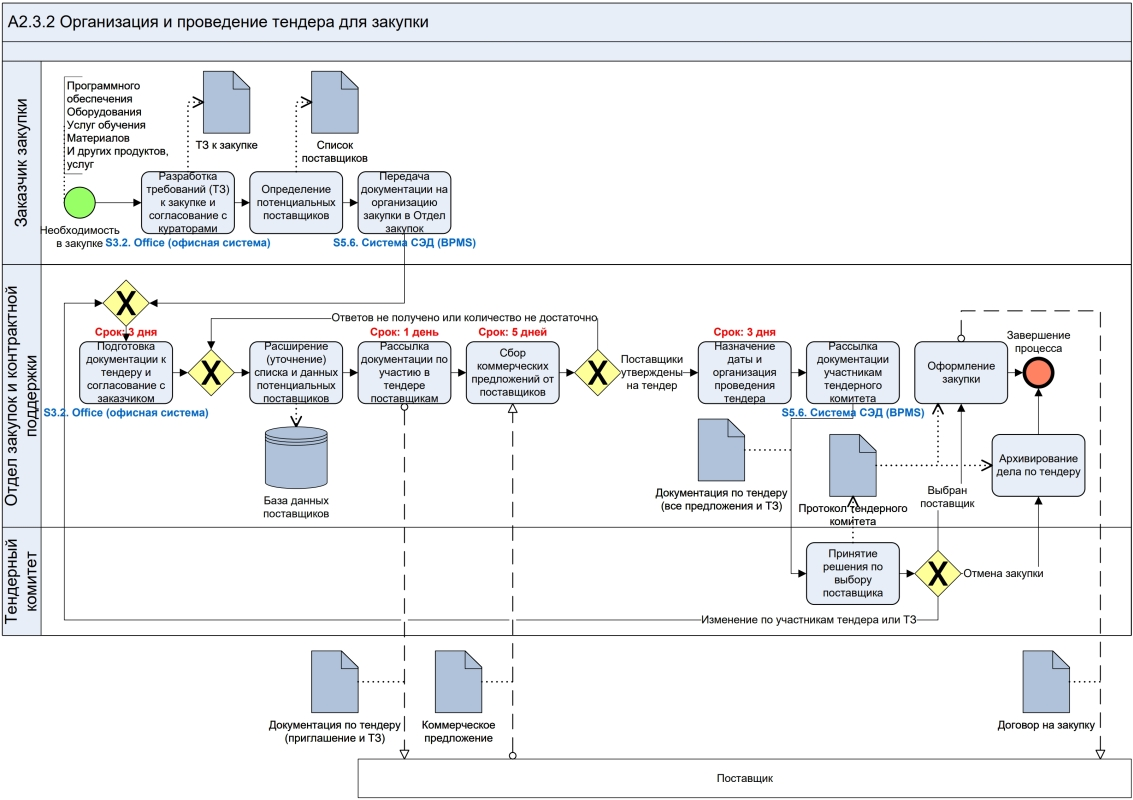Image resolution: width=1133 pixels, height=800 pixels.
Task: Click 'S5.6. Система СЭД (BPMS)' in Заказчик lane
Action: point(404,243)
